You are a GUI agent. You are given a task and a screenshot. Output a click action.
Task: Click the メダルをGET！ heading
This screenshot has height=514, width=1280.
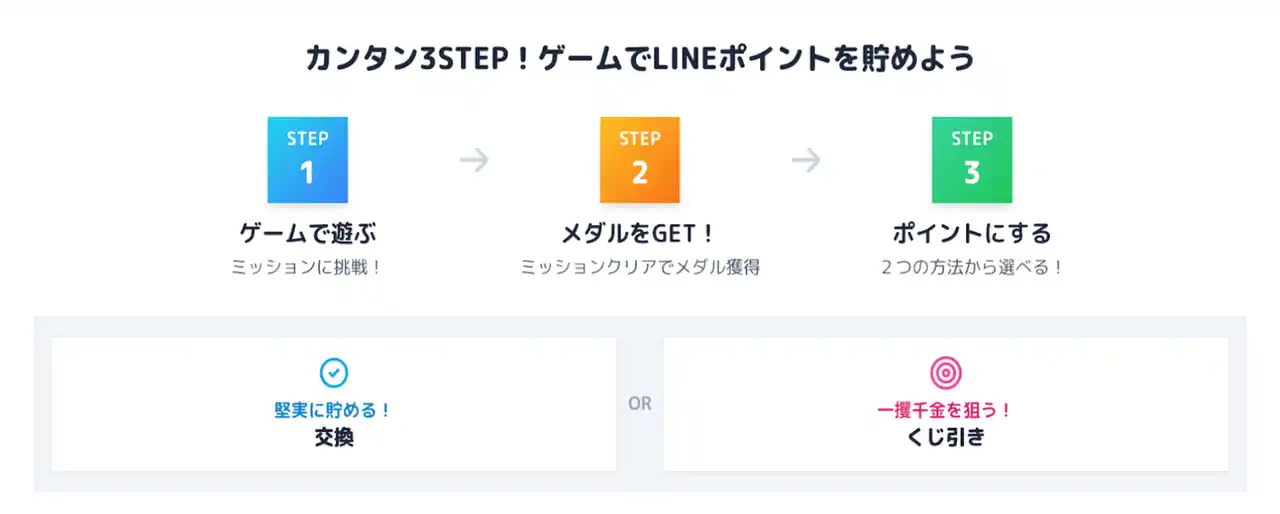640,234
